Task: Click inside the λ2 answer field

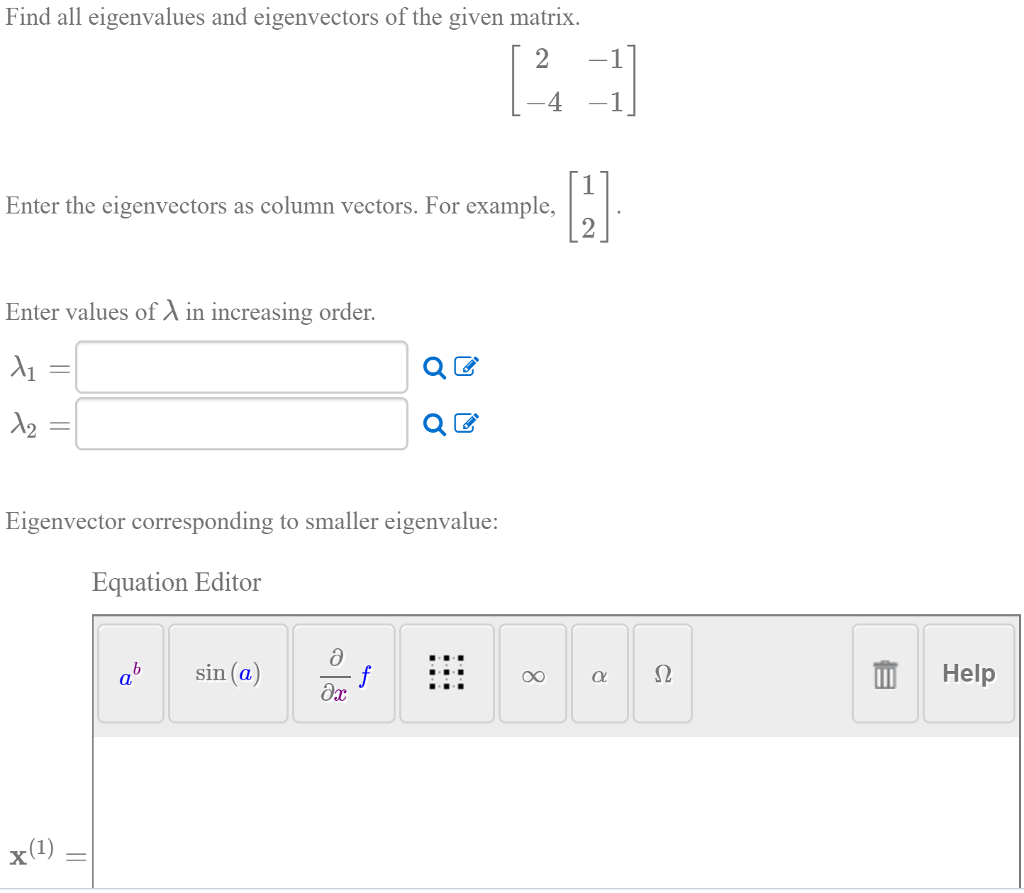Action: tap(240, 424)
